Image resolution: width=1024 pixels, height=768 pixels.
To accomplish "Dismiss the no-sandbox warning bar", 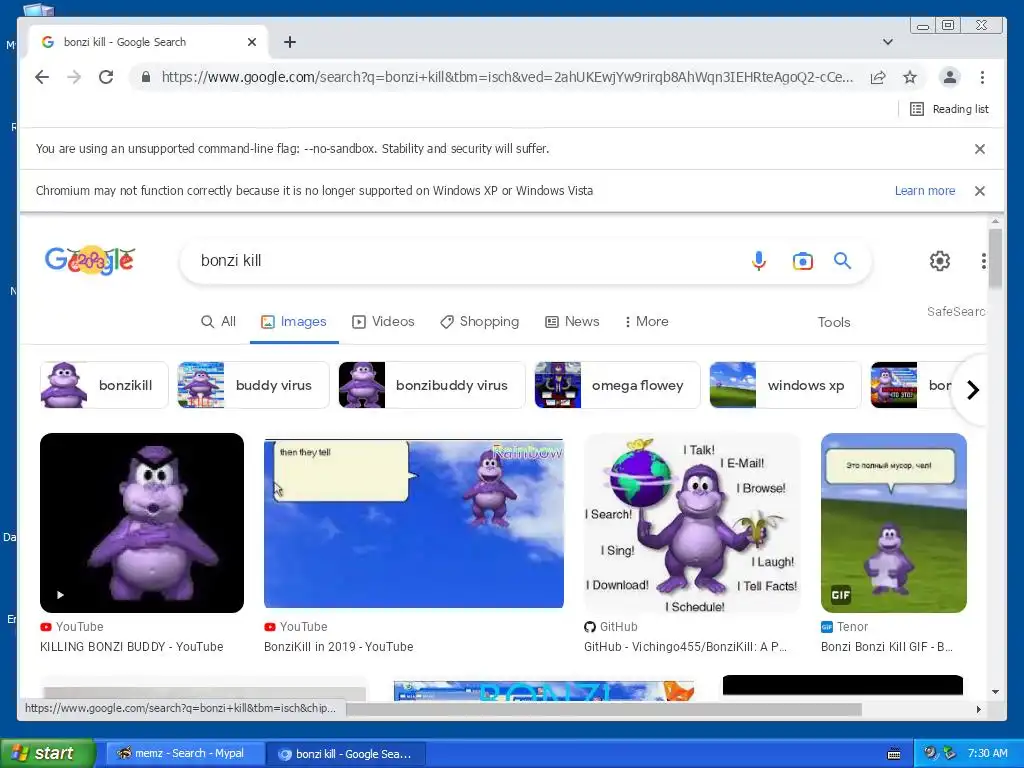I will [x=980, y=149].
